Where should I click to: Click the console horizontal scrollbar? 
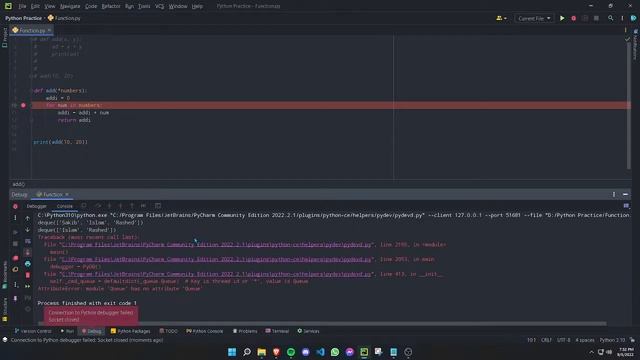click(x=321, y=324)
